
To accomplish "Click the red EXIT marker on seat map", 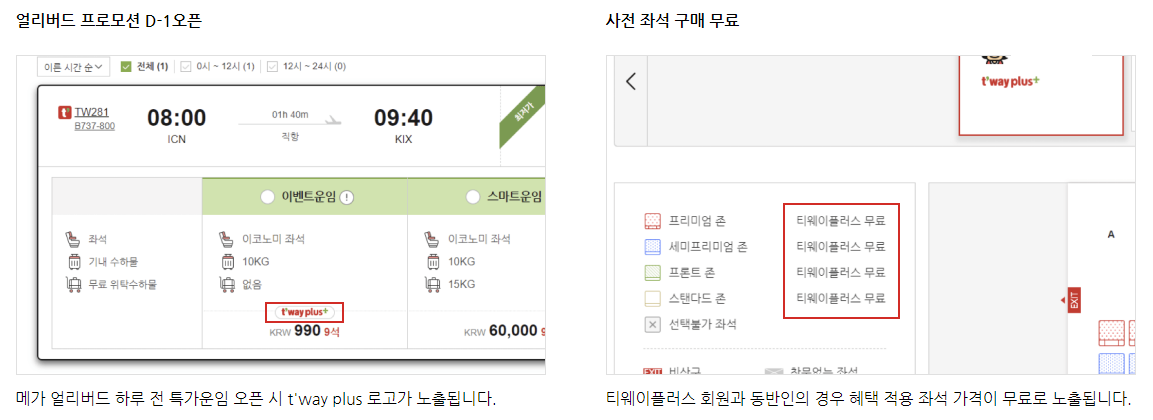I will click(1073, 300).
